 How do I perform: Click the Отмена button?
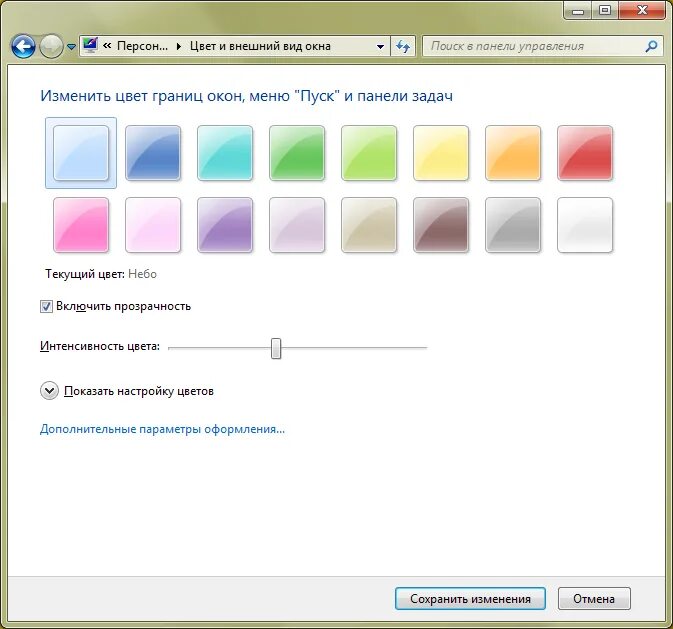tap(594, 599)
